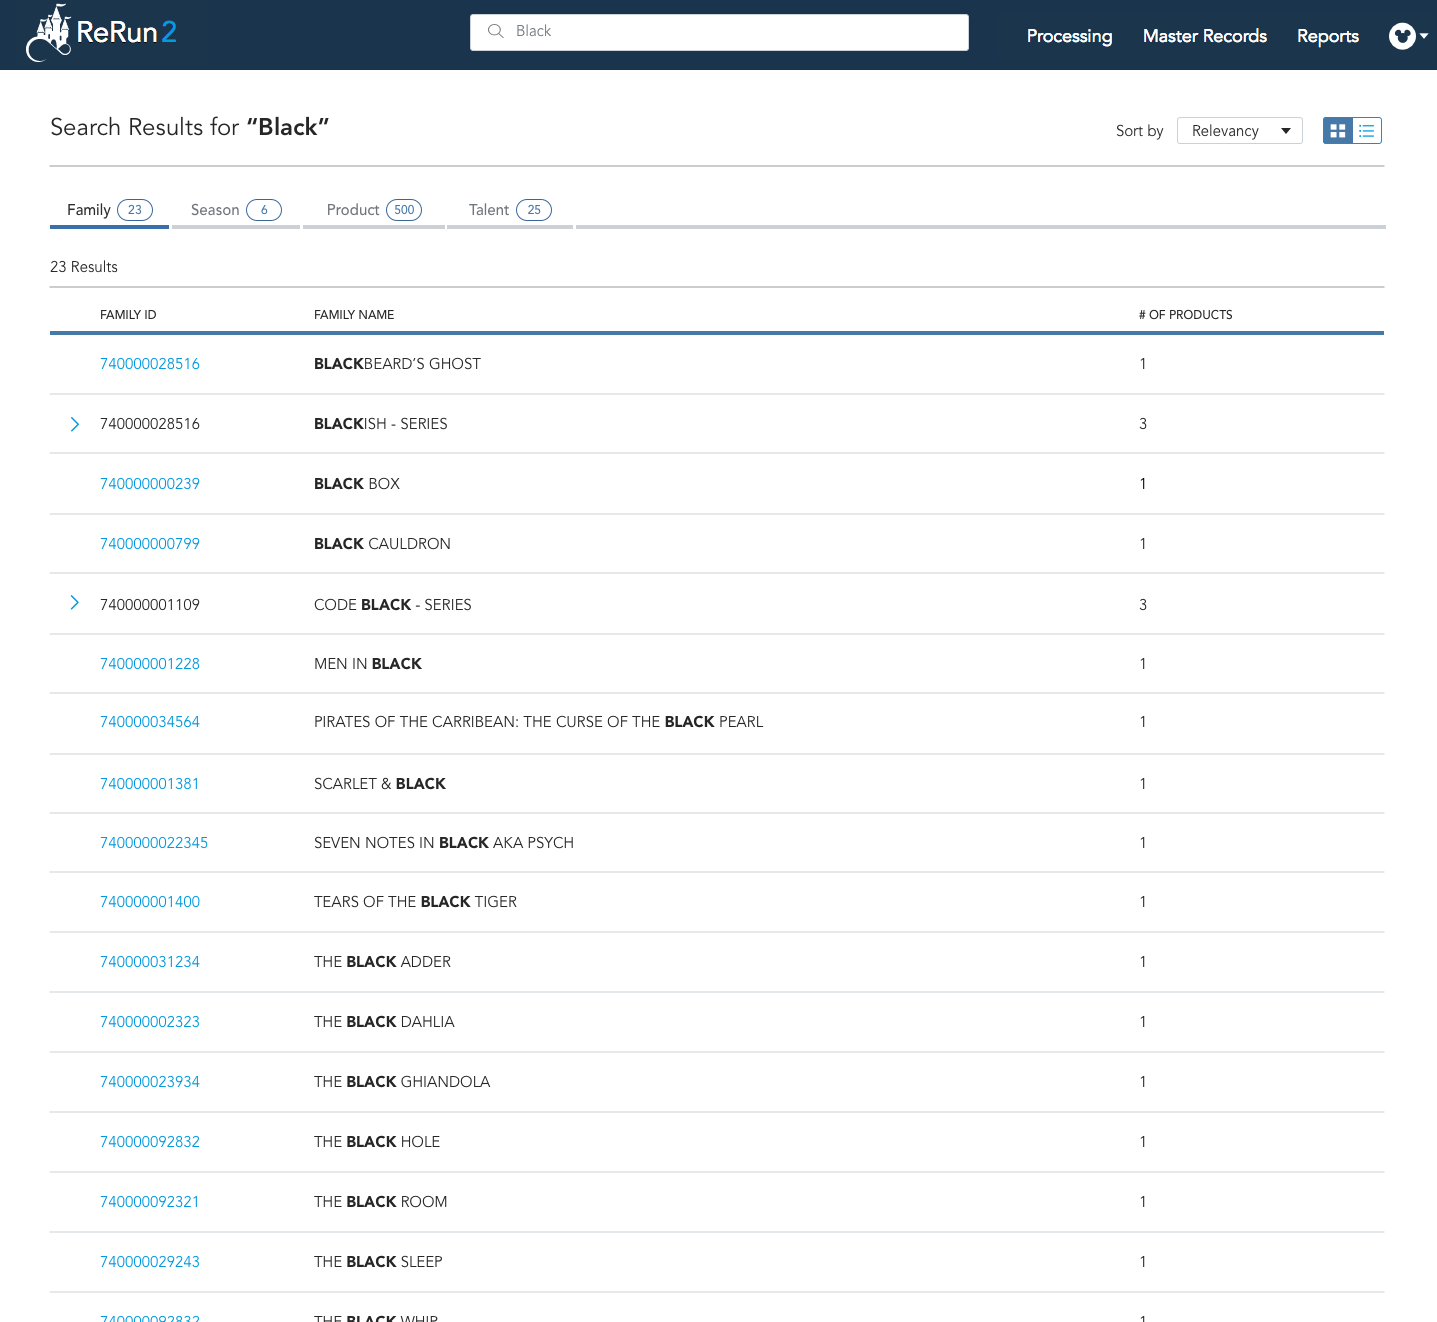Open family ID 740000092832 for The Black Hole
Screen dimensions: 1437x1322
pos(150,1142)
